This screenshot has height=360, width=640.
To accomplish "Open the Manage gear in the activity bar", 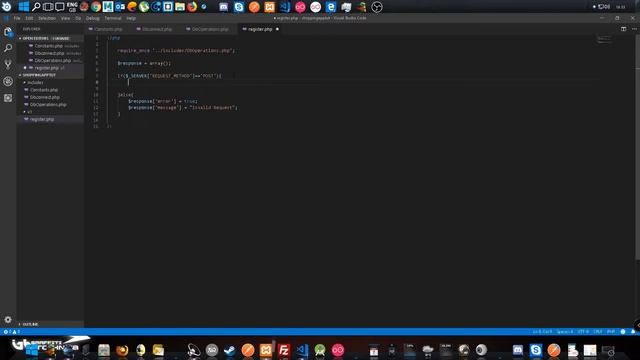I will (8, 320).
